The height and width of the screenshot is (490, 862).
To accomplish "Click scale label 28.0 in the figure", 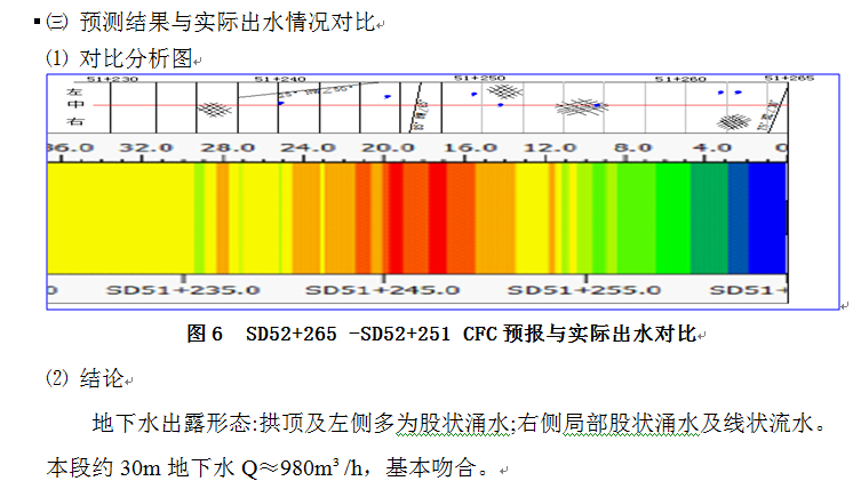I will click(x=227, y=148).
